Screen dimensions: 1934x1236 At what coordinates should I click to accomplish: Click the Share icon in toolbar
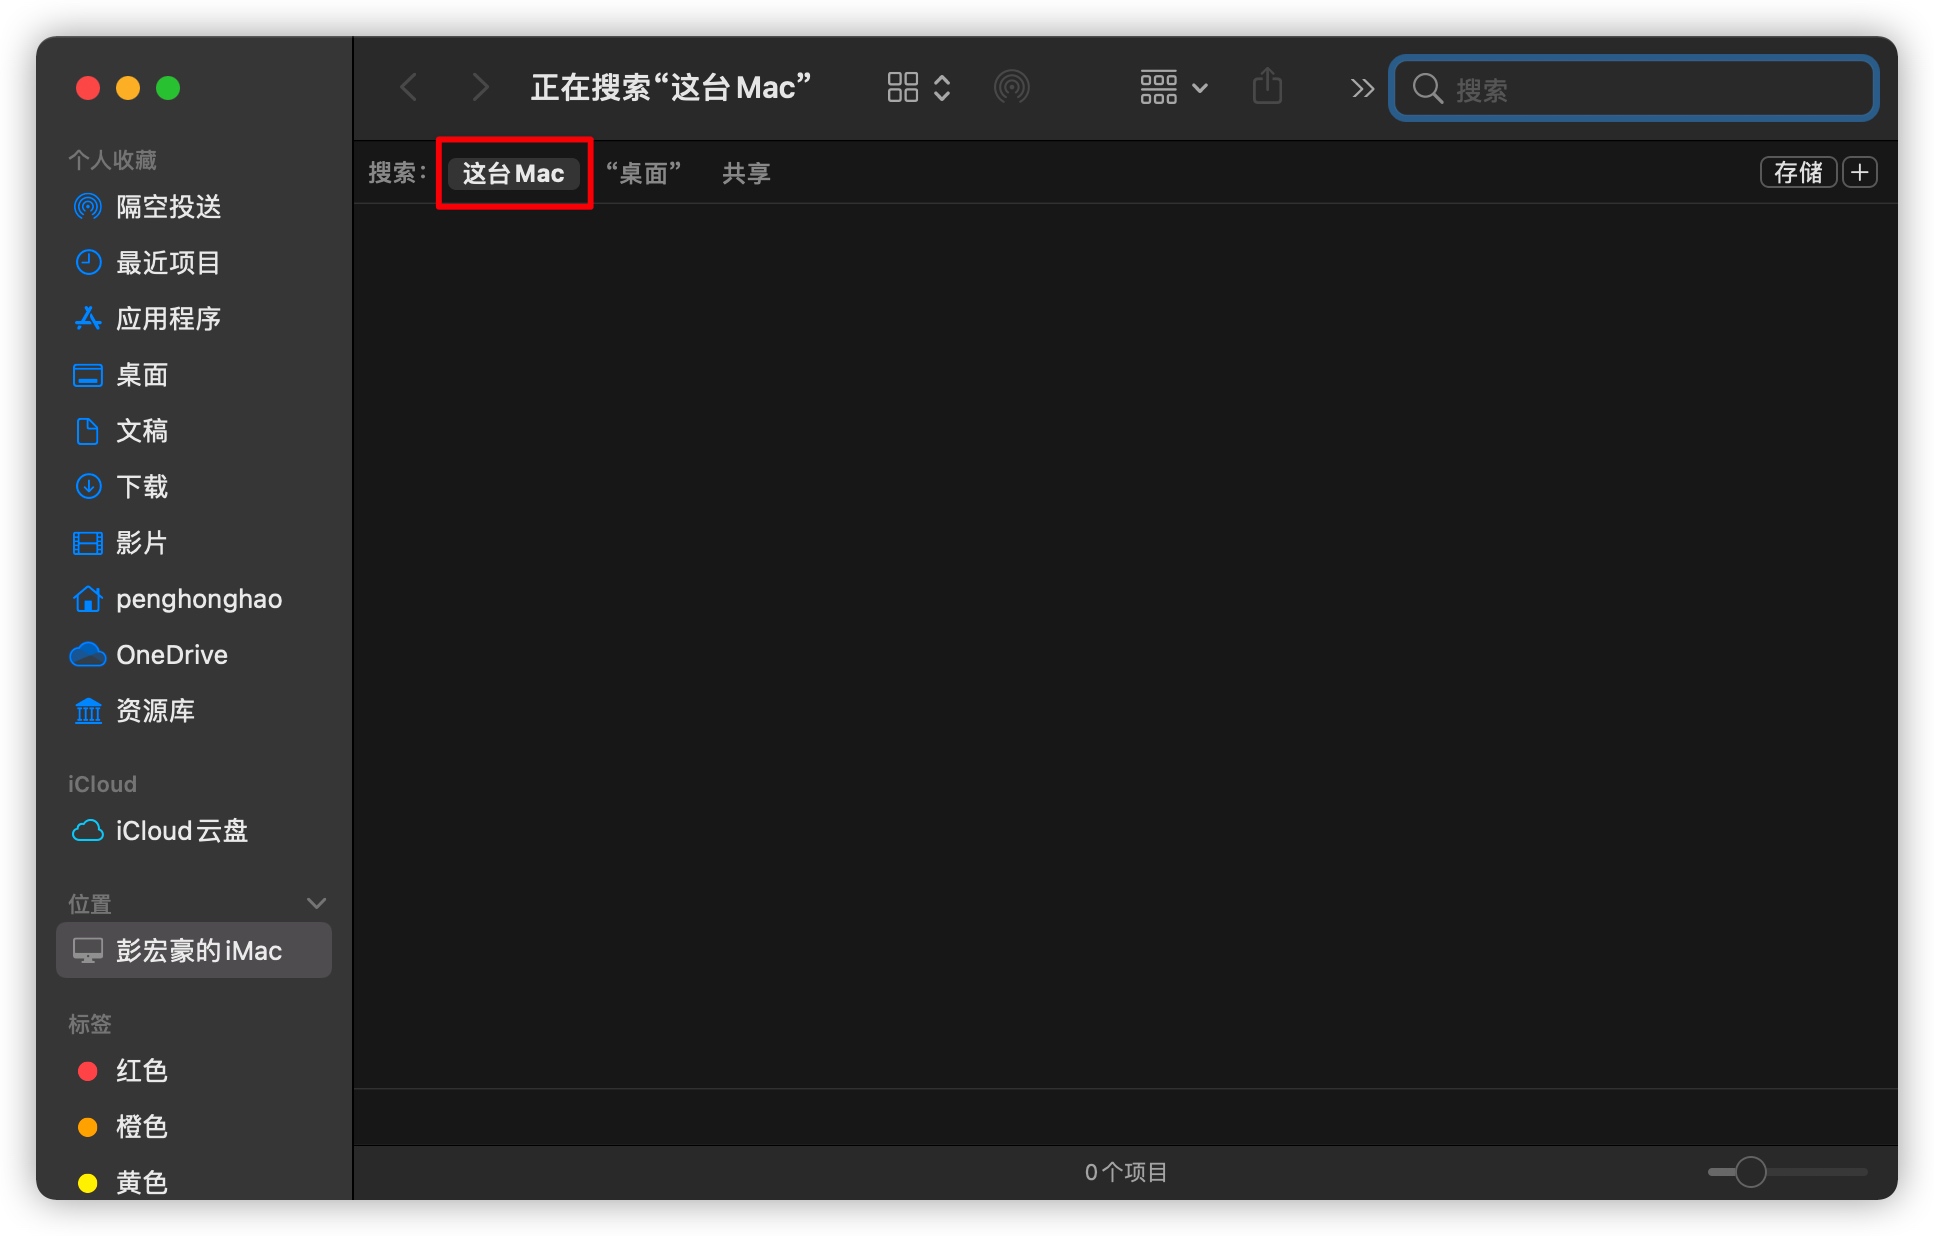tap(1267, 87)
